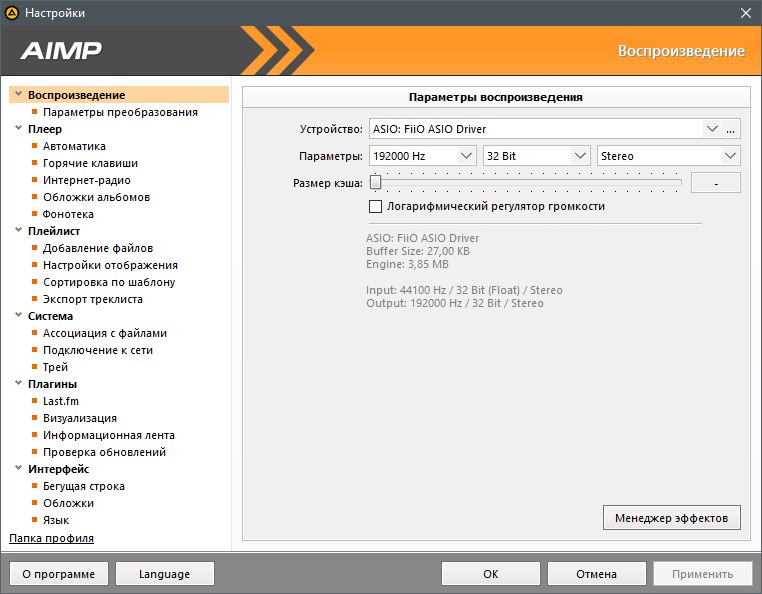Enable Логарифмический регулятор громкости checkbox
Image resolution: width=762 pixels, height=594 pixels.
(376, 206)
